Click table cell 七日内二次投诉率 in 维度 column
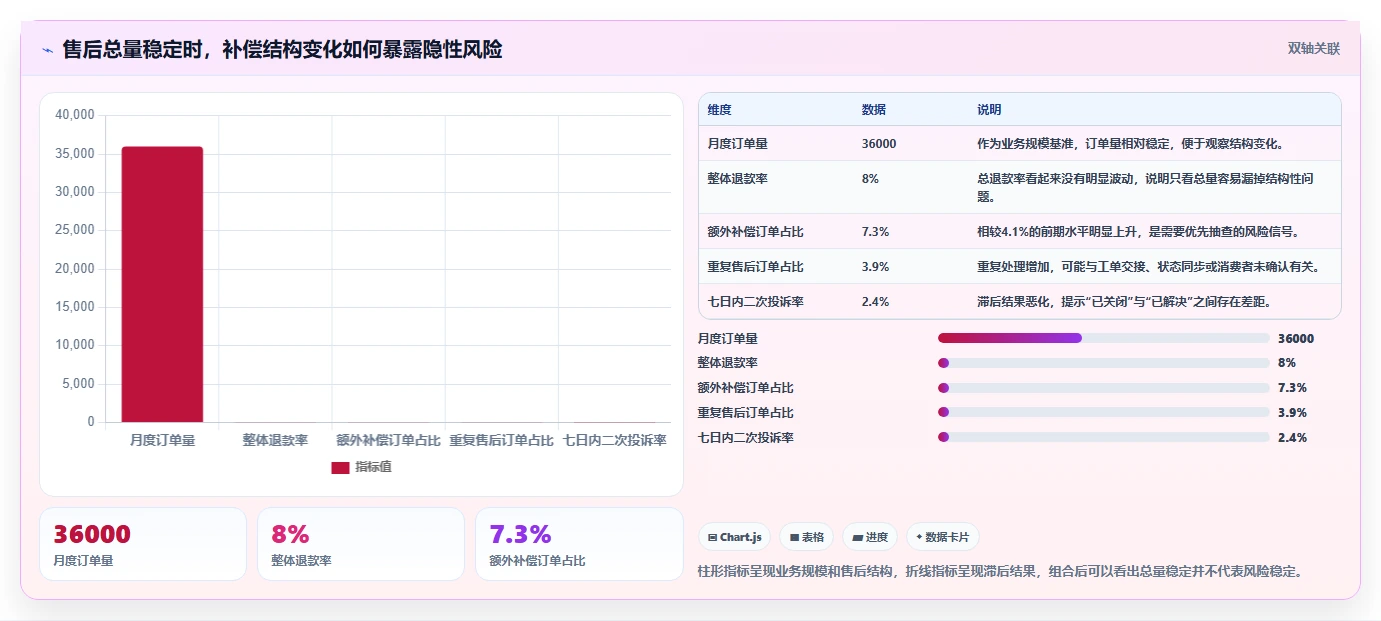 pyautogui.click(x=756, y=301)
